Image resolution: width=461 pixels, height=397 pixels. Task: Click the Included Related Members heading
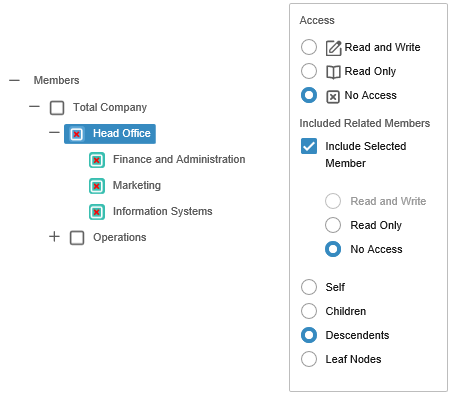click(x=365, y=123)
